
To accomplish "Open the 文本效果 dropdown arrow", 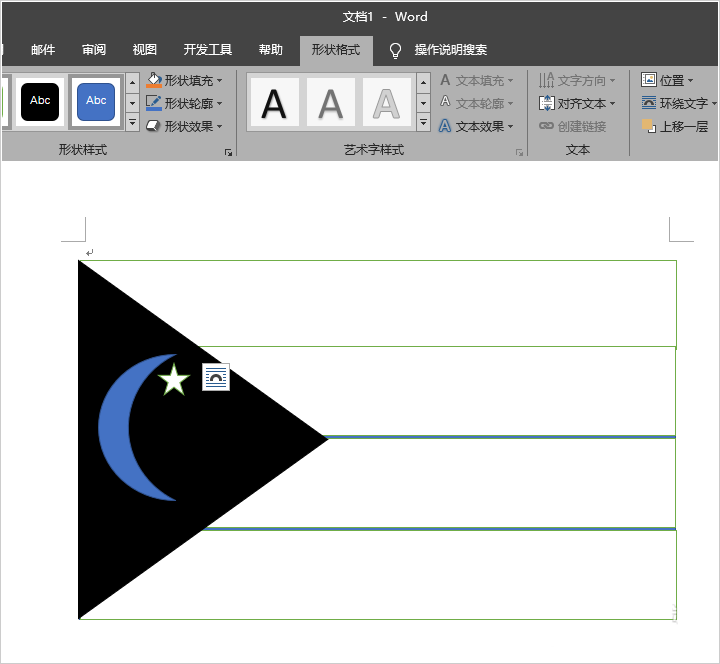I will 511,126.
